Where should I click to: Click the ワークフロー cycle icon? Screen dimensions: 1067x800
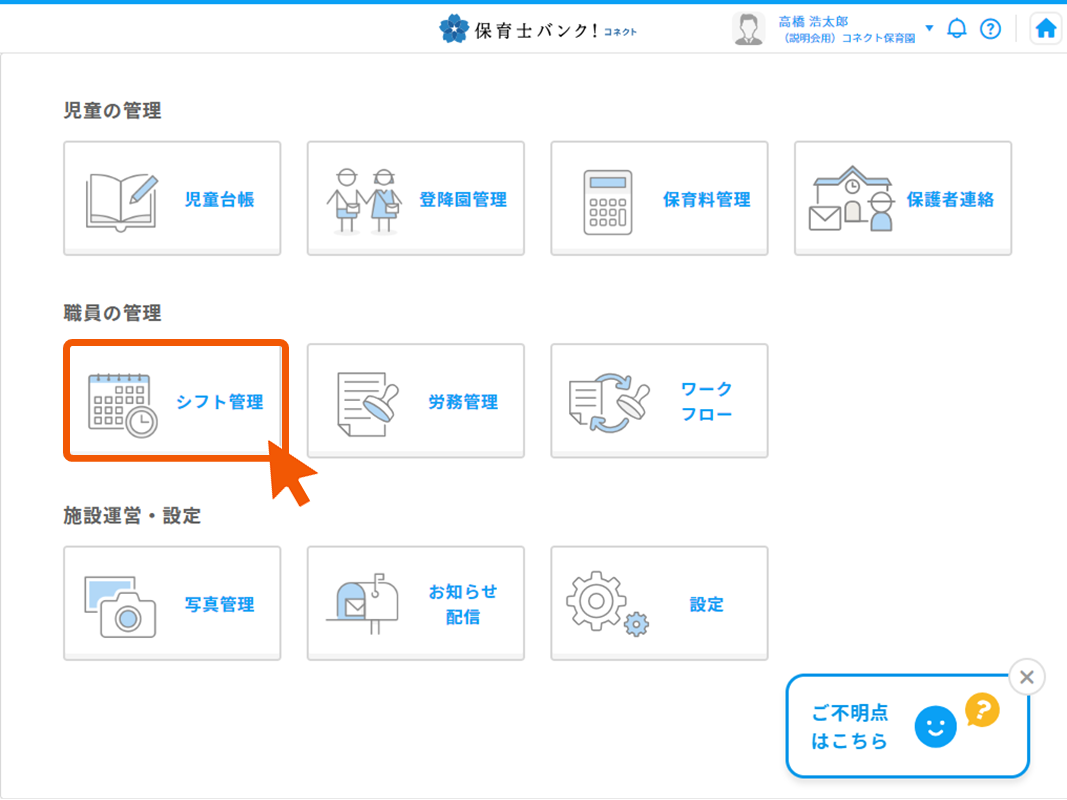click(x=608, y=403)
